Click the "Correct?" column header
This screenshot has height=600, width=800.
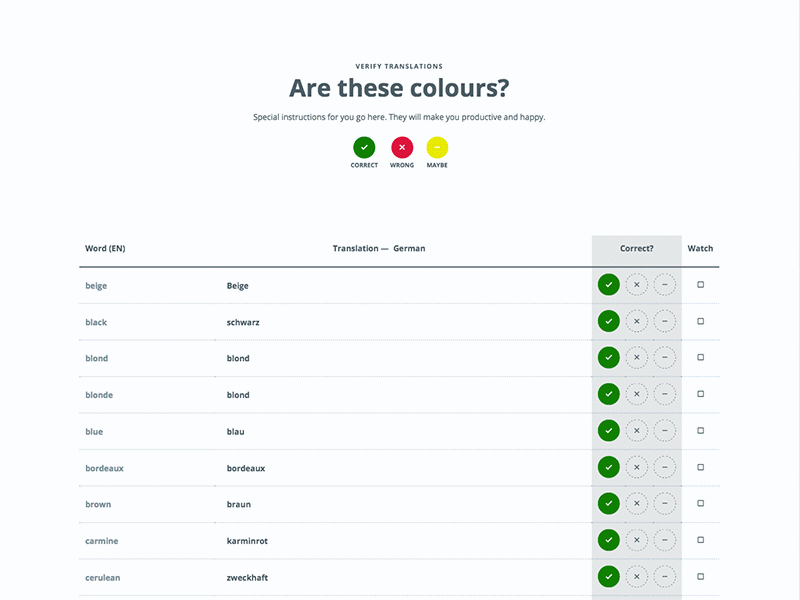pyautogui.click(x=637, y=248)
